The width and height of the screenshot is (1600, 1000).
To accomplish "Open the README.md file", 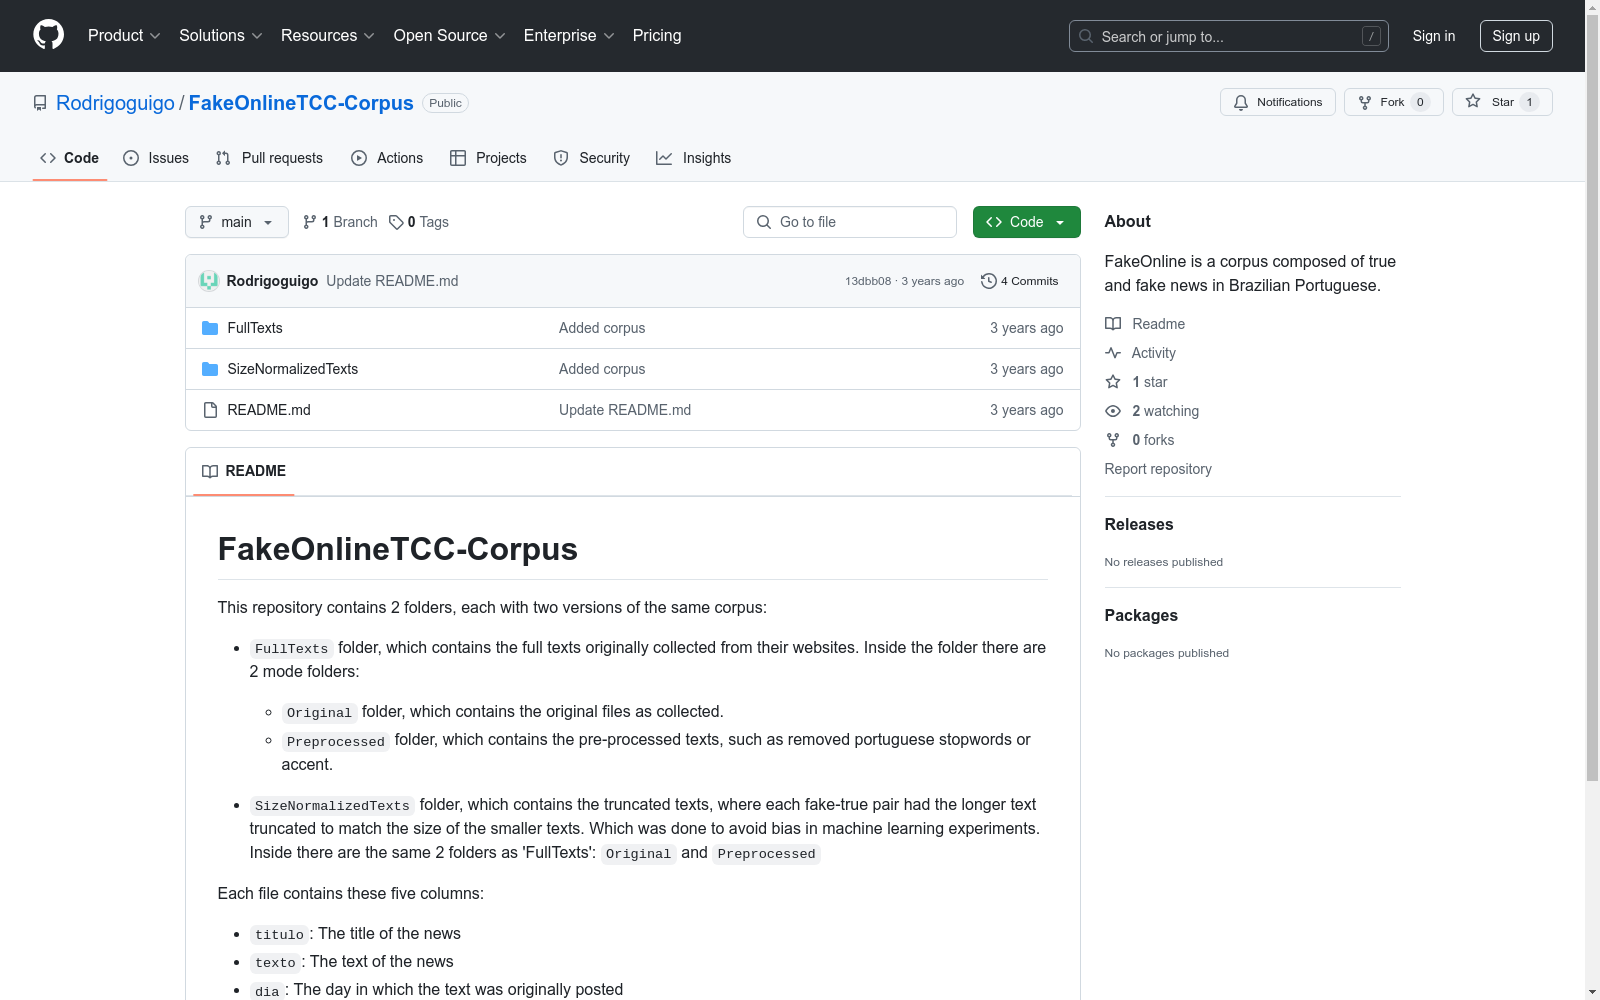I will tap(269, 410).
